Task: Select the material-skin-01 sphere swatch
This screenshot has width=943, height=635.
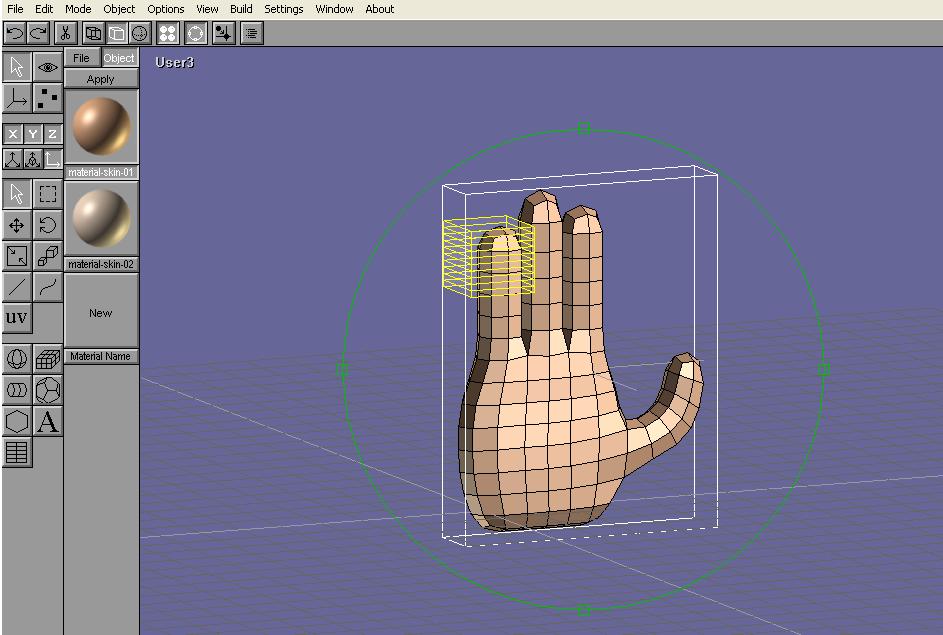Action: click(101, 126)
